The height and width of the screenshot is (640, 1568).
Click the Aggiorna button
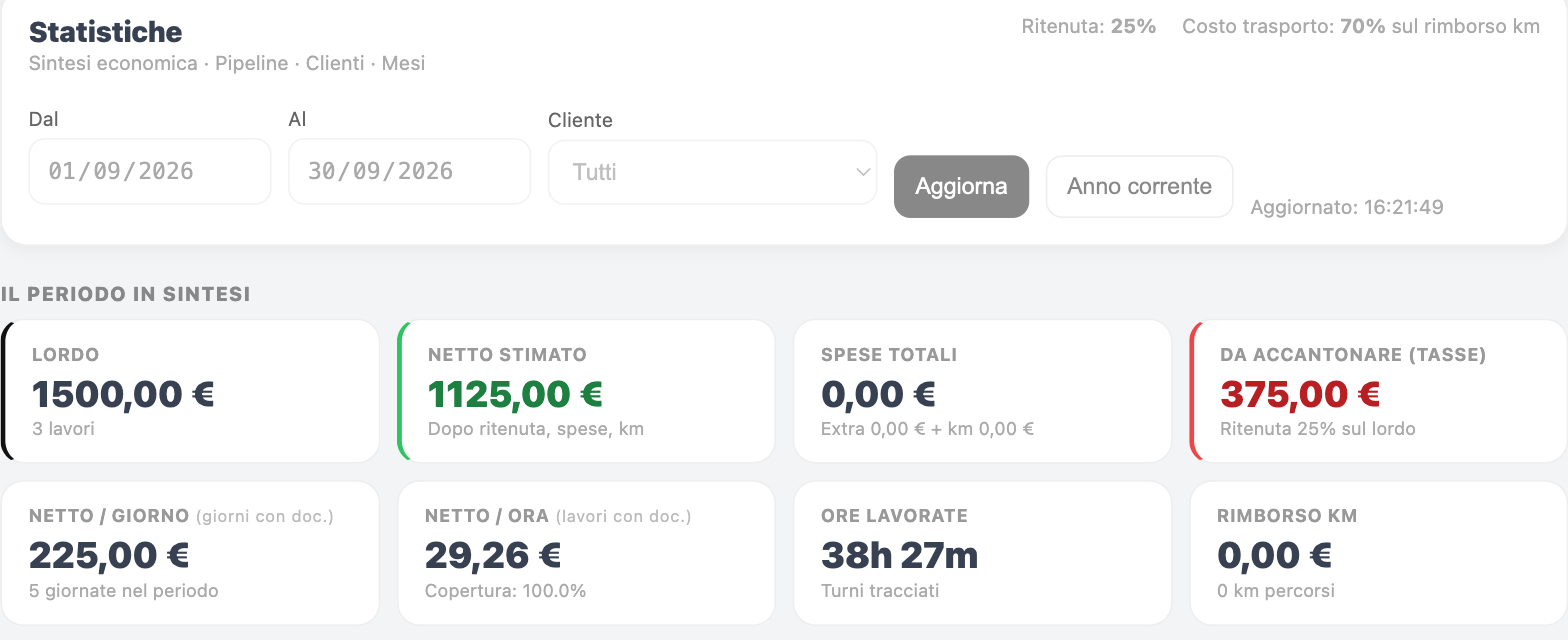tap(961, 186)
